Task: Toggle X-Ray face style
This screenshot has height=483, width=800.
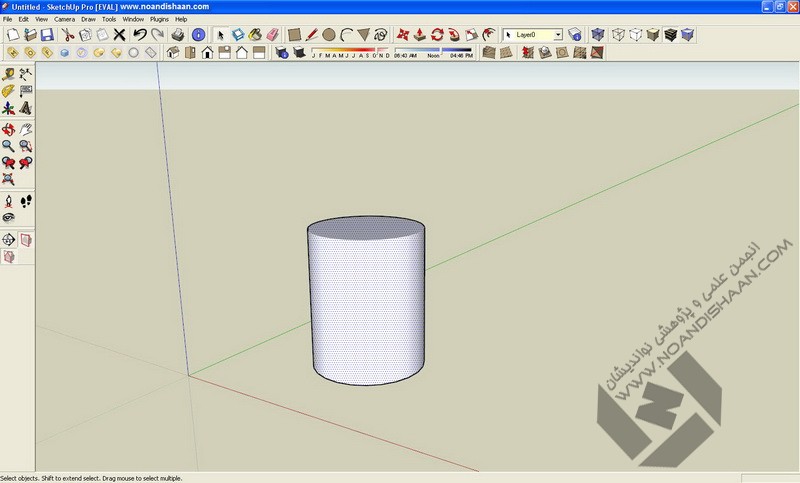Action: tap(598, 34)
